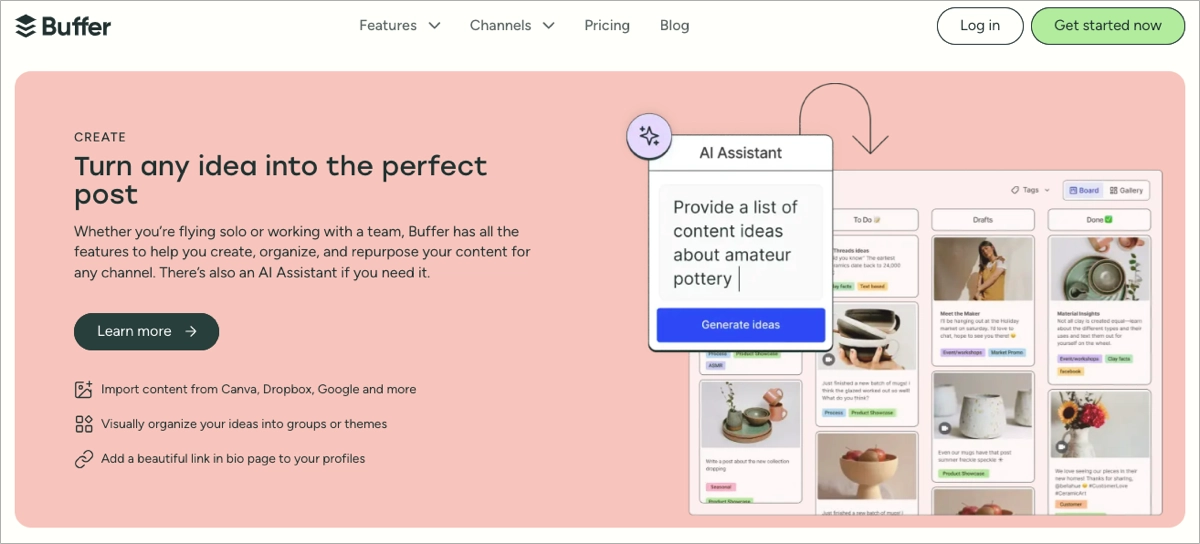Open the white speckled vases photo

983,407
